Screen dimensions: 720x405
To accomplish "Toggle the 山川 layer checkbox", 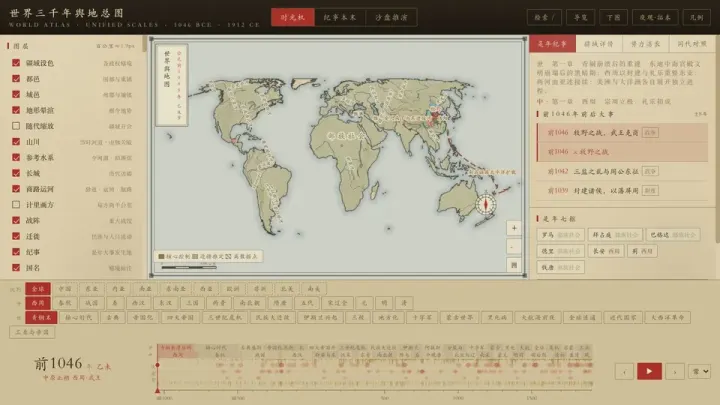I will click(x=16, y=141).
